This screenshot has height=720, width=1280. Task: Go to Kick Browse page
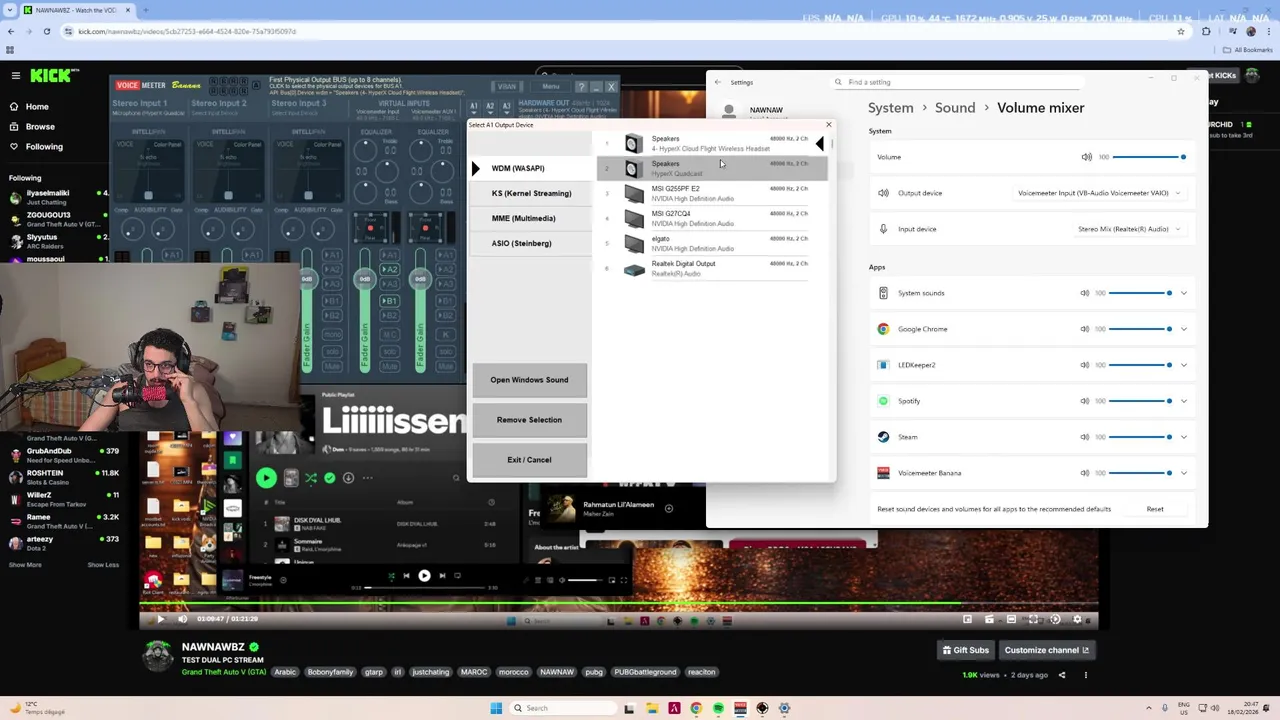pyautogui.click(x=40, y=127)
